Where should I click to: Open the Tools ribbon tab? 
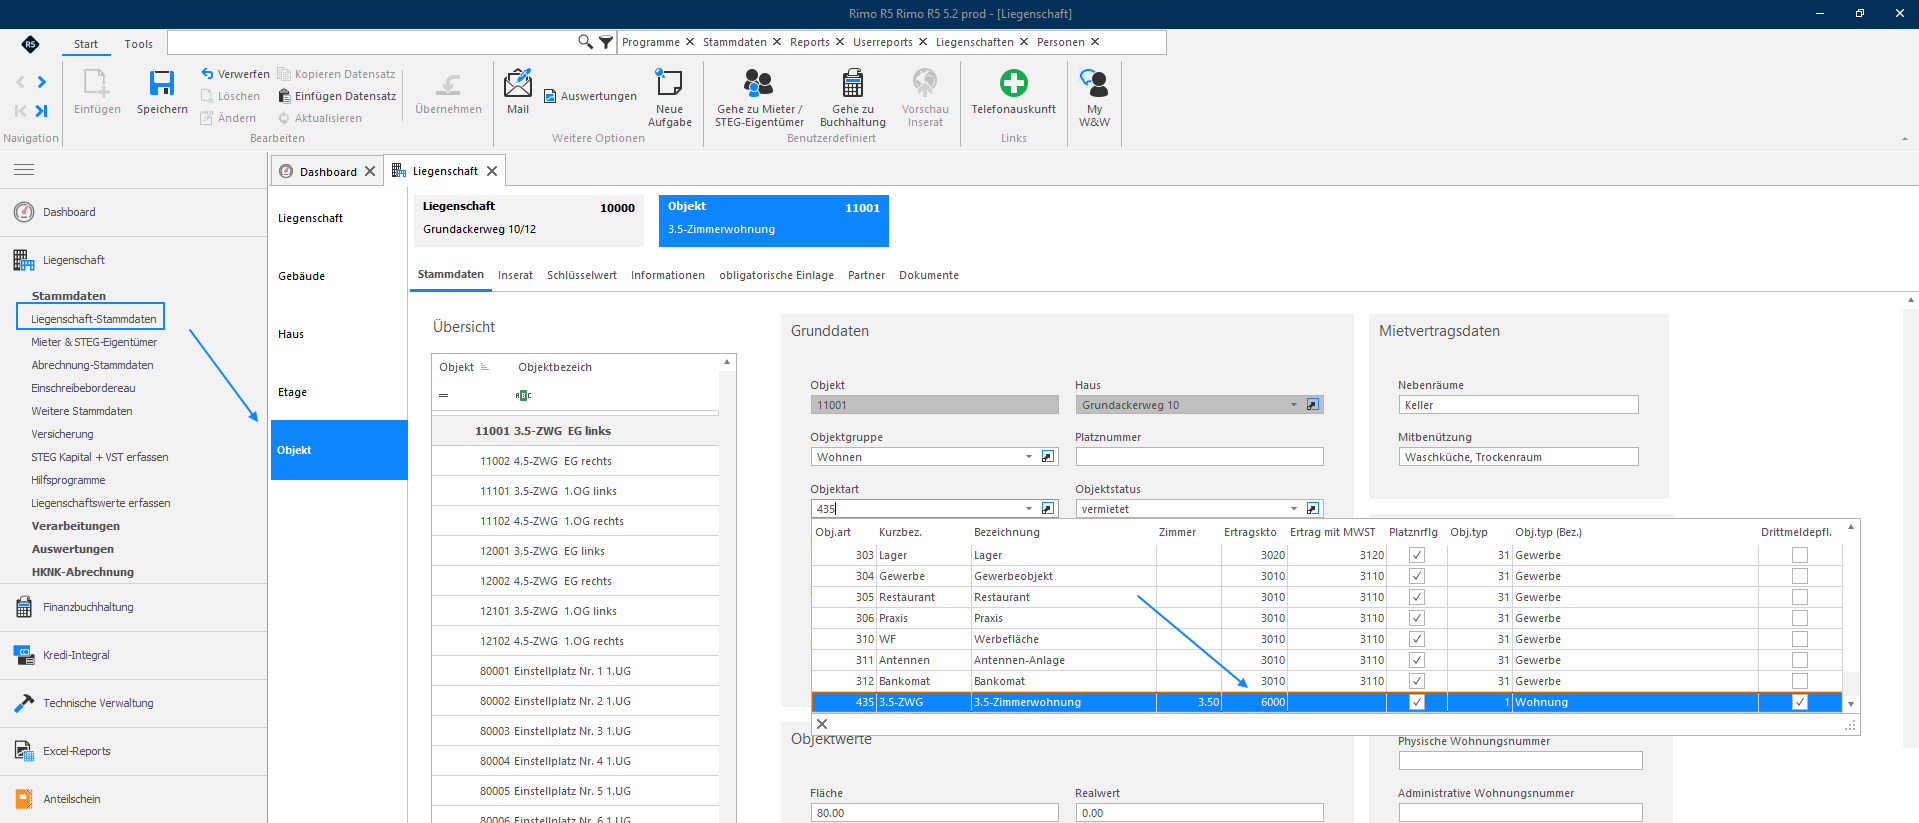tap(138, 44)
